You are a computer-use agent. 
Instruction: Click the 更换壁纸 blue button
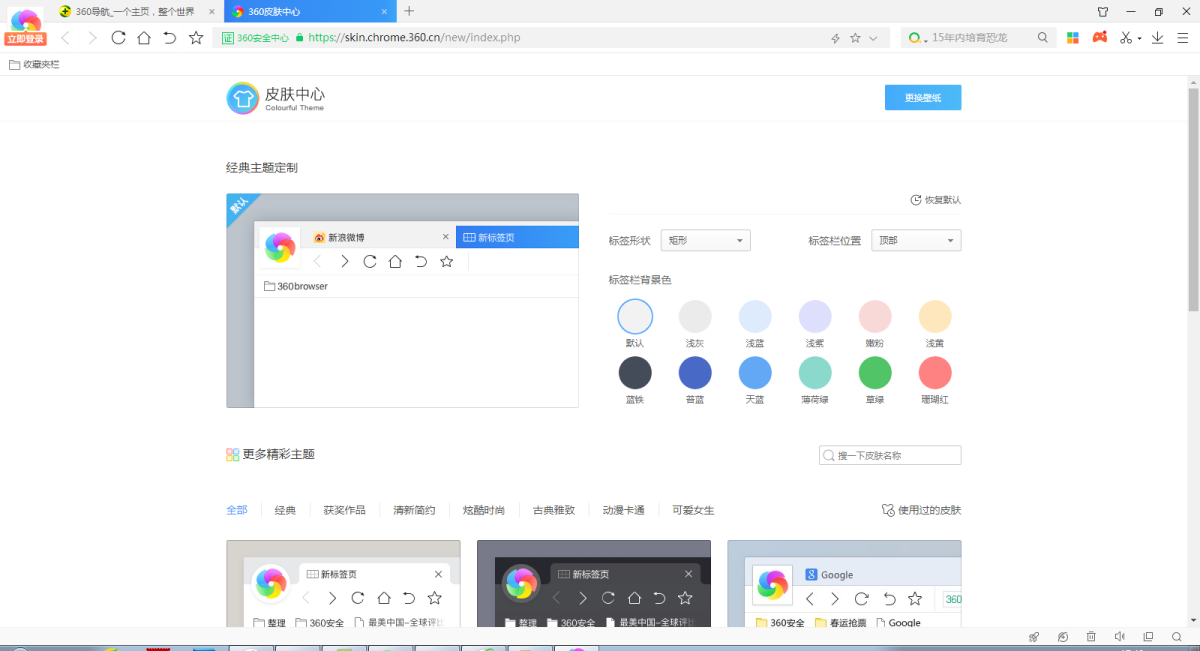pos(922,98)
